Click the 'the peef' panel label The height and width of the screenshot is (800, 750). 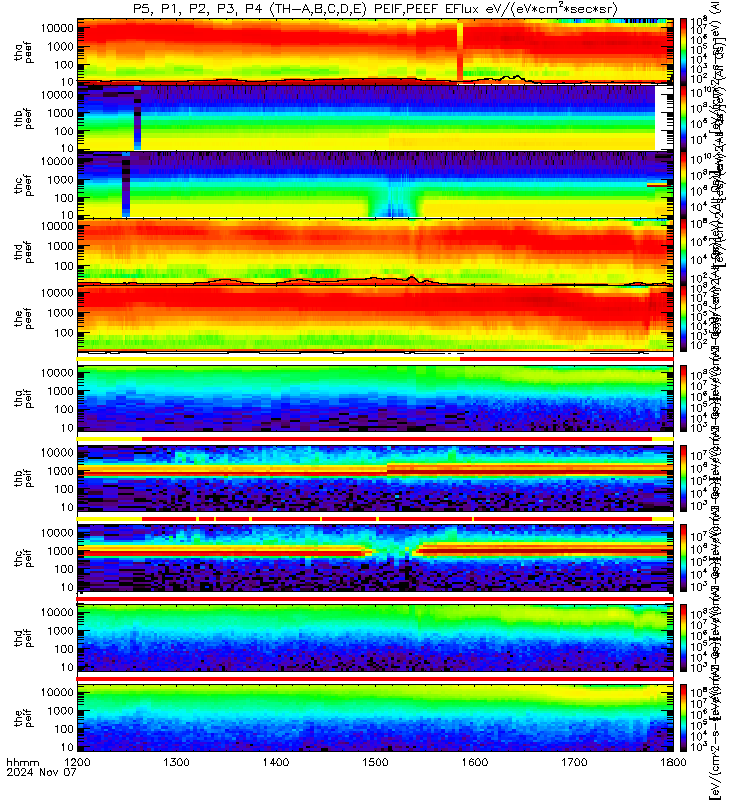click(x=23, y=318)
